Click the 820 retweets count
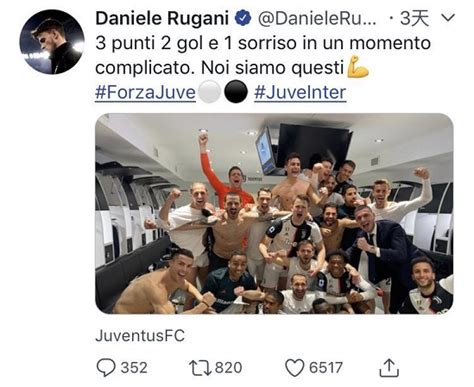Image resolution: width=474 pixels, height=387 pixels. tap(229, 368)
